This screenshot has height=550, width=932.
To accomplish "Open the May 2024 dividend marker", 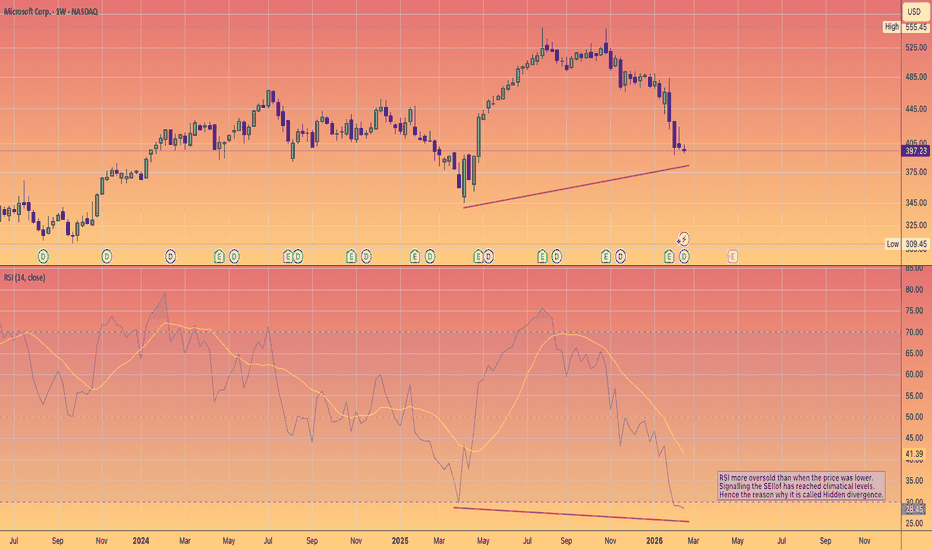I will tap(234, 256).
